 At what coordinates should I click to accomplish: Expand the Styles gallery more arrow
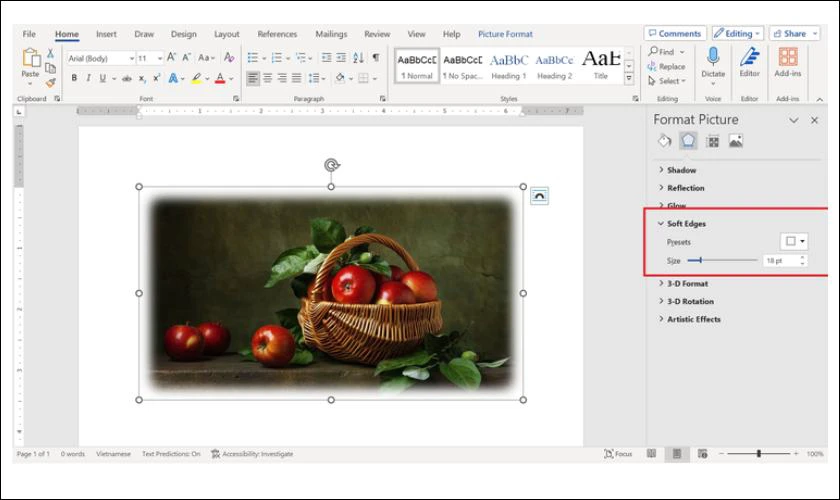point(629,78)
